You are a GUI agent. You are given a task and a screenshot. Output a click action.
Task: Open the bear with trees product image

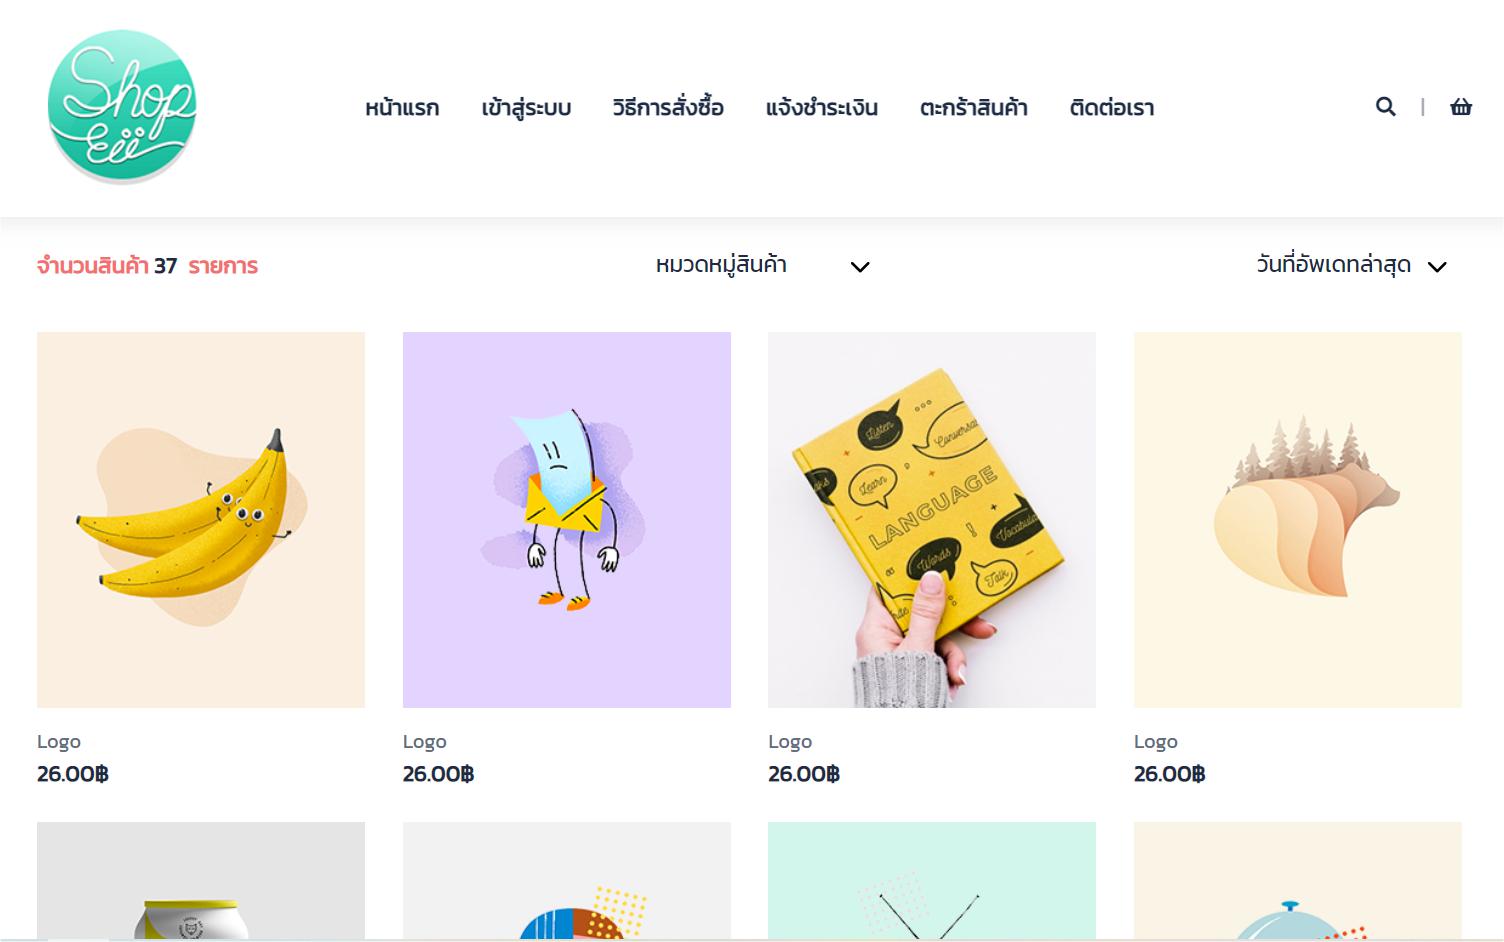[x=1298, y=520]
